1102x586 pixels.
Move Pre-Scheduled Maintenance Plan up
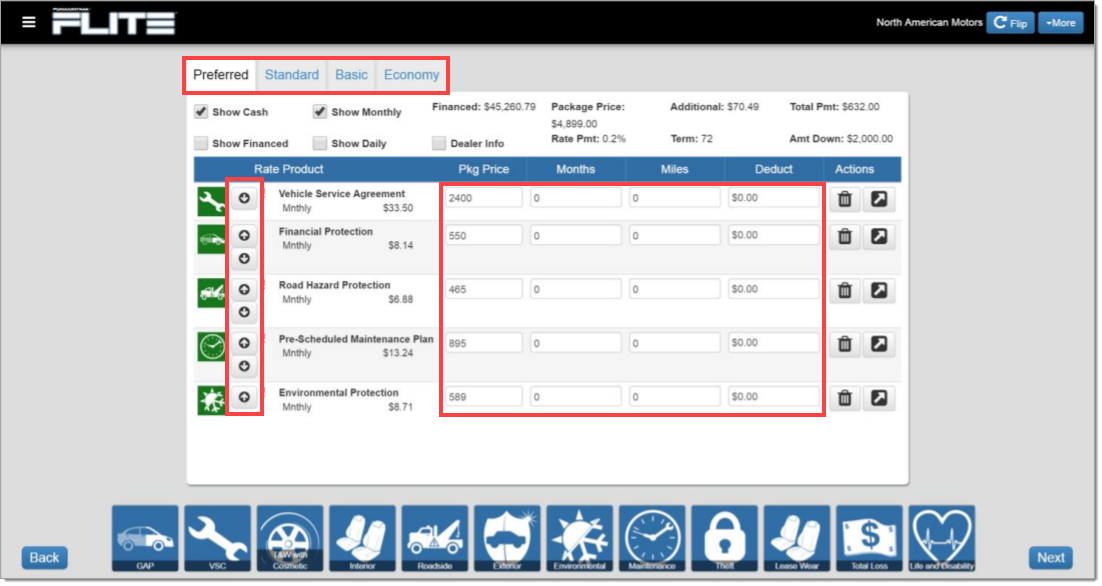tap(245, 343)
